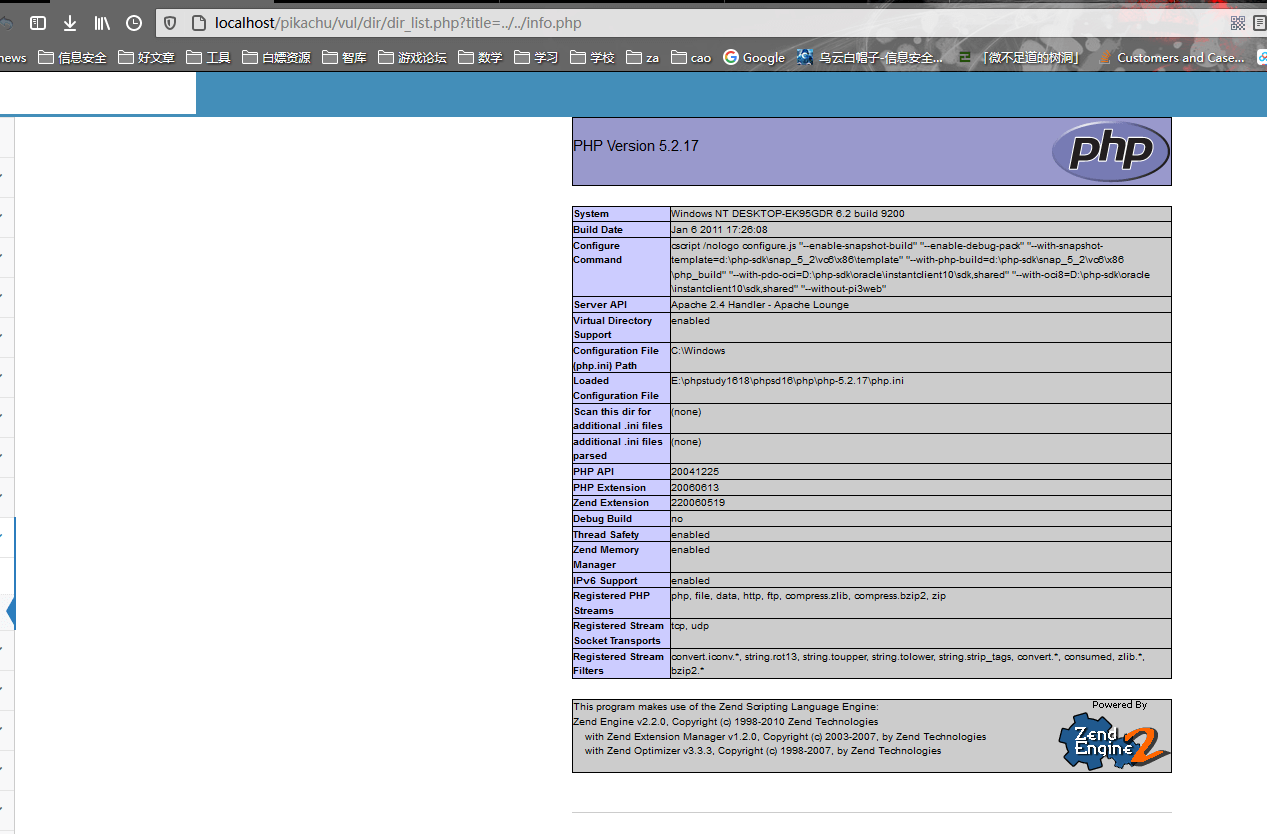1267x834 pixels.
Task: Open the Google bookmark
Action: [x=754, y=58]
